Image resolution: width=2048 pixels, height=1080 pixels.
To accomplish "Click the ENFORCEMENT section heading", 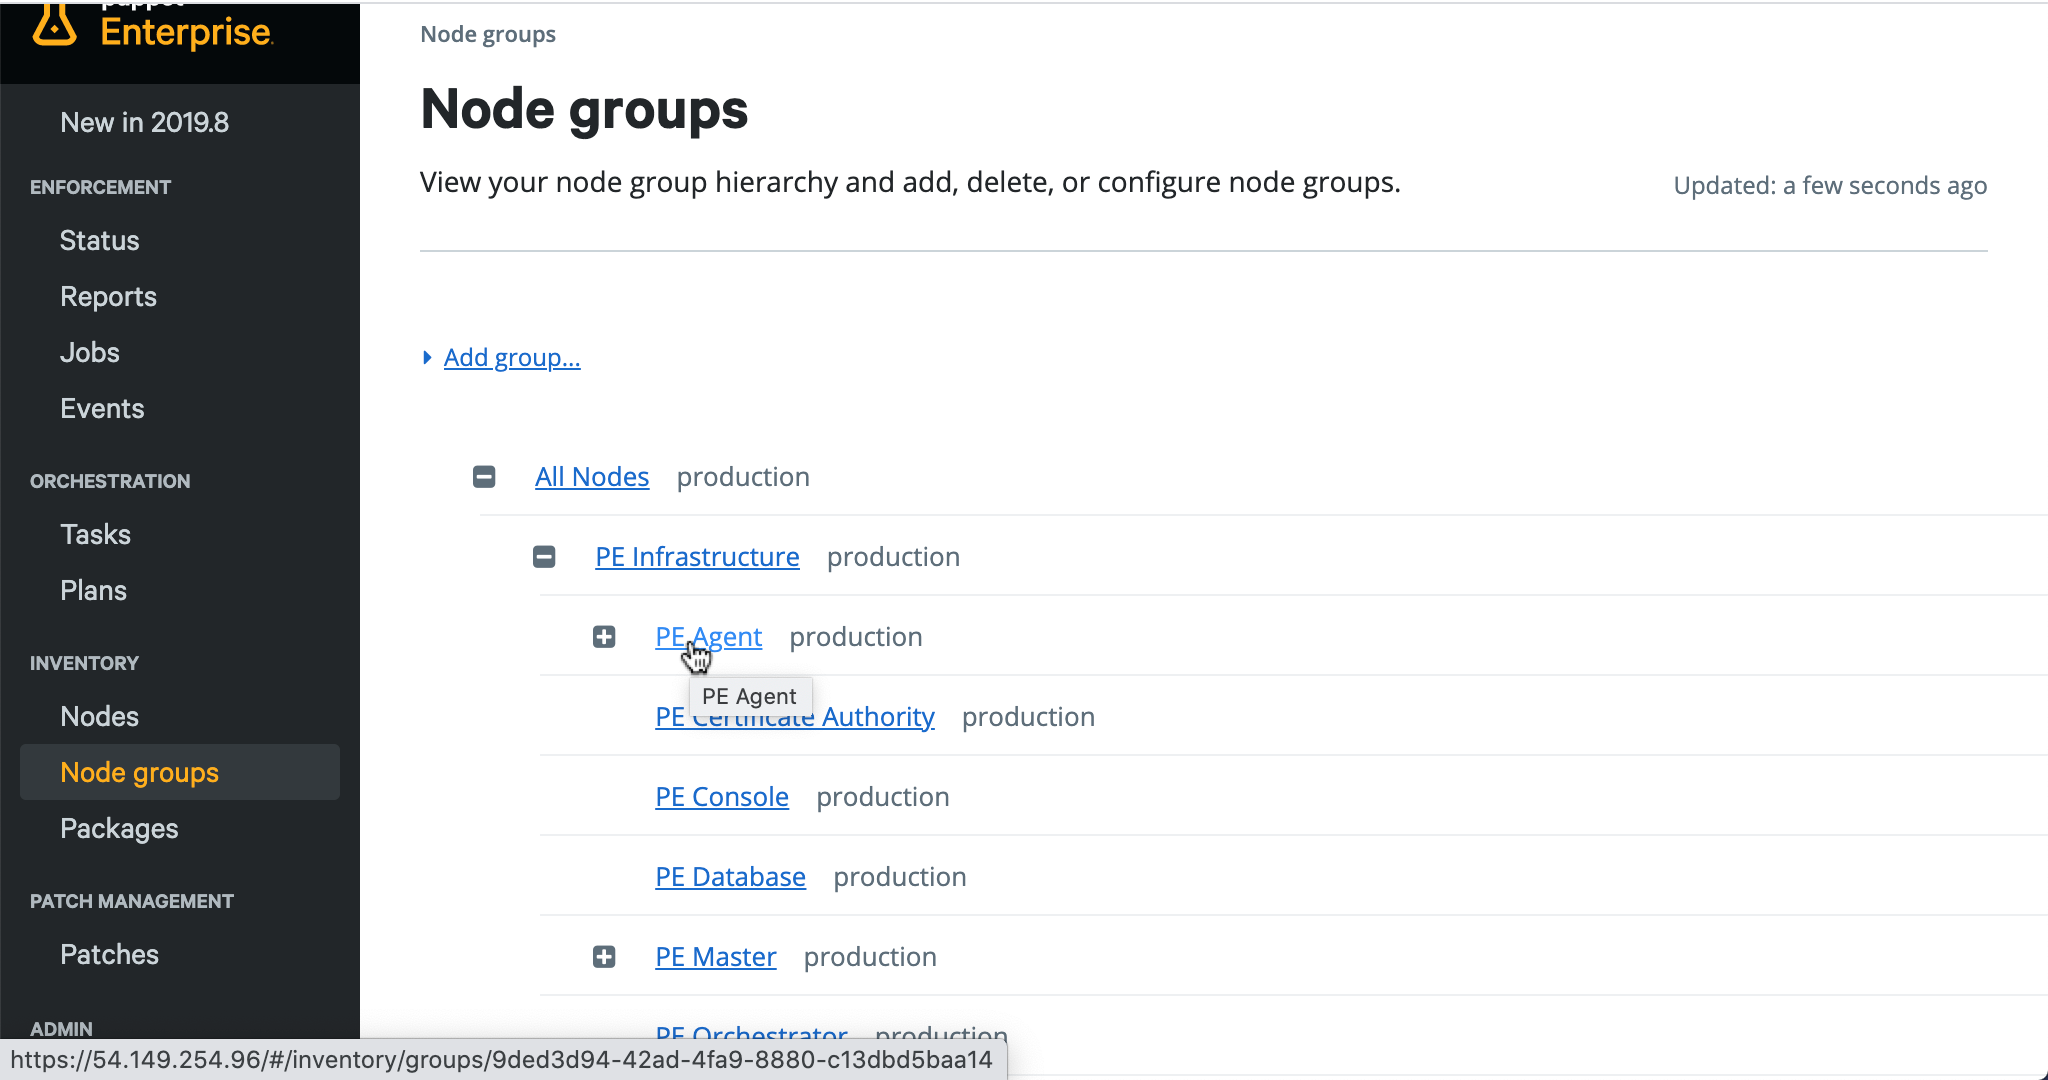I will (100, 187).
